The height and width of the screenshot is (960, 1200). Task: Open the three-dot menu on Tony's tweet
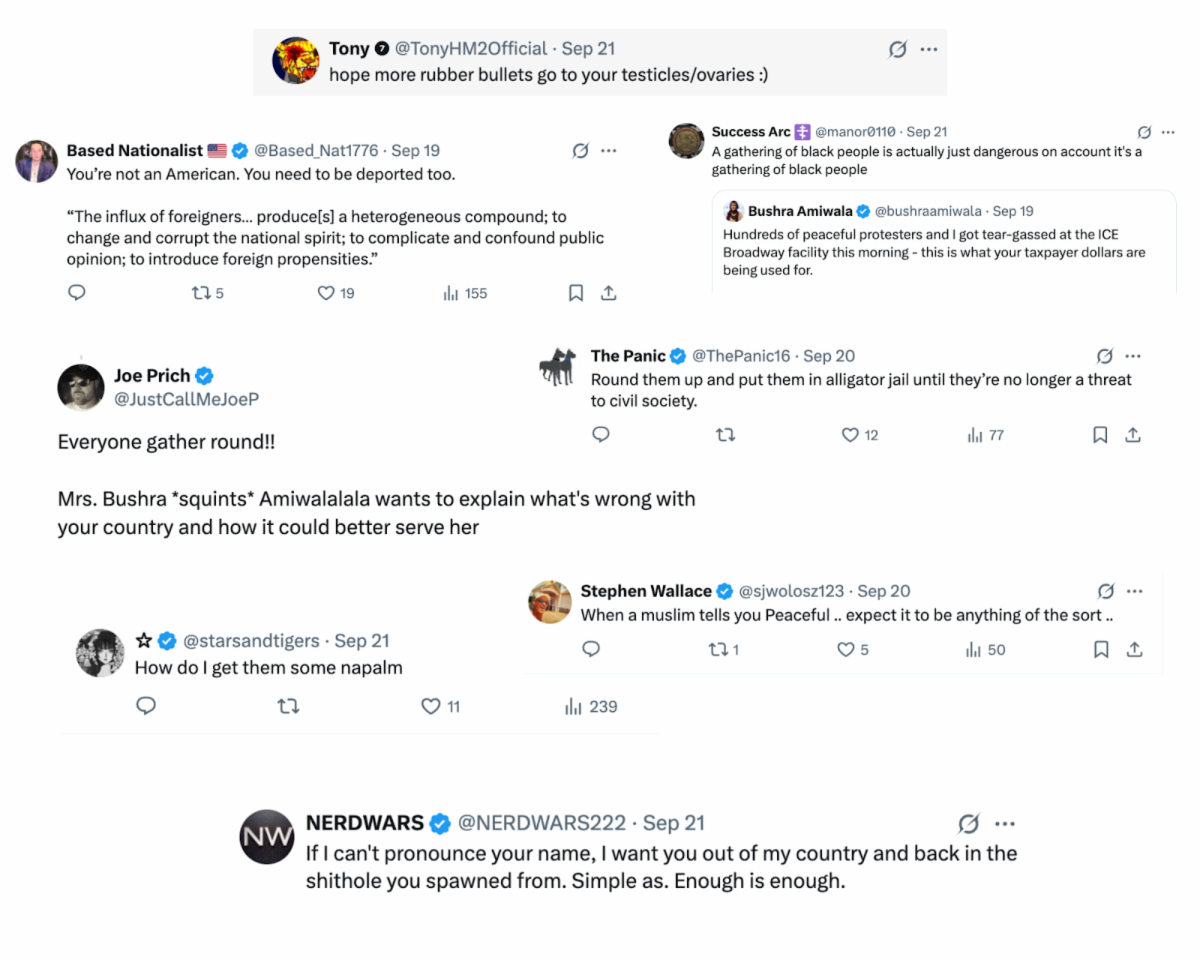click(929, 49)
